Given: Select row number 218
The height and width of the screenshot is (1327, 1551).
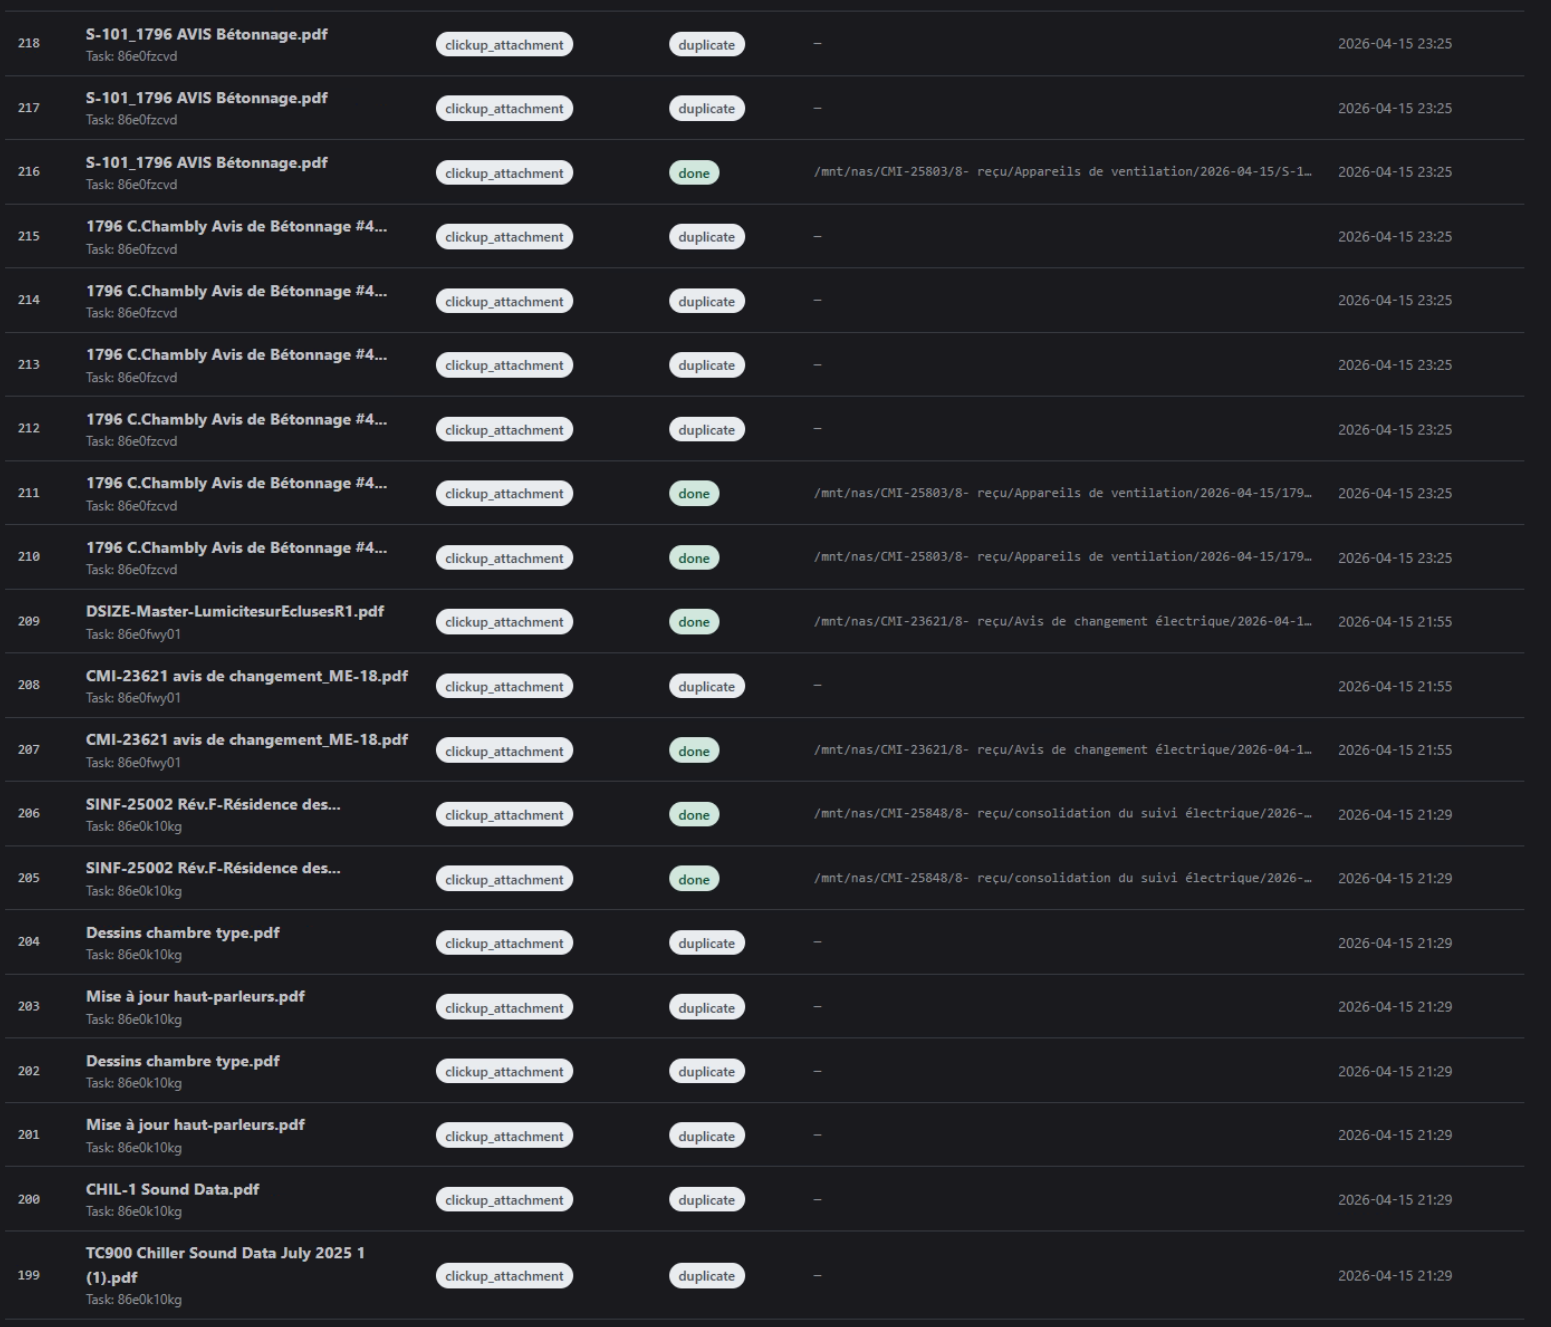Looking at the screenshot, I should tap(29, 44).
